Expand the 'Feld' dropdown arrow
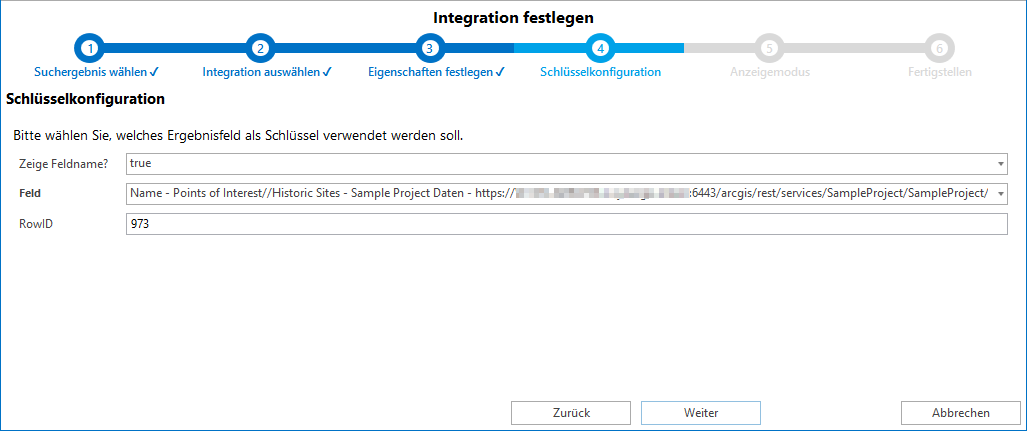 click(x=1000, y=193)
